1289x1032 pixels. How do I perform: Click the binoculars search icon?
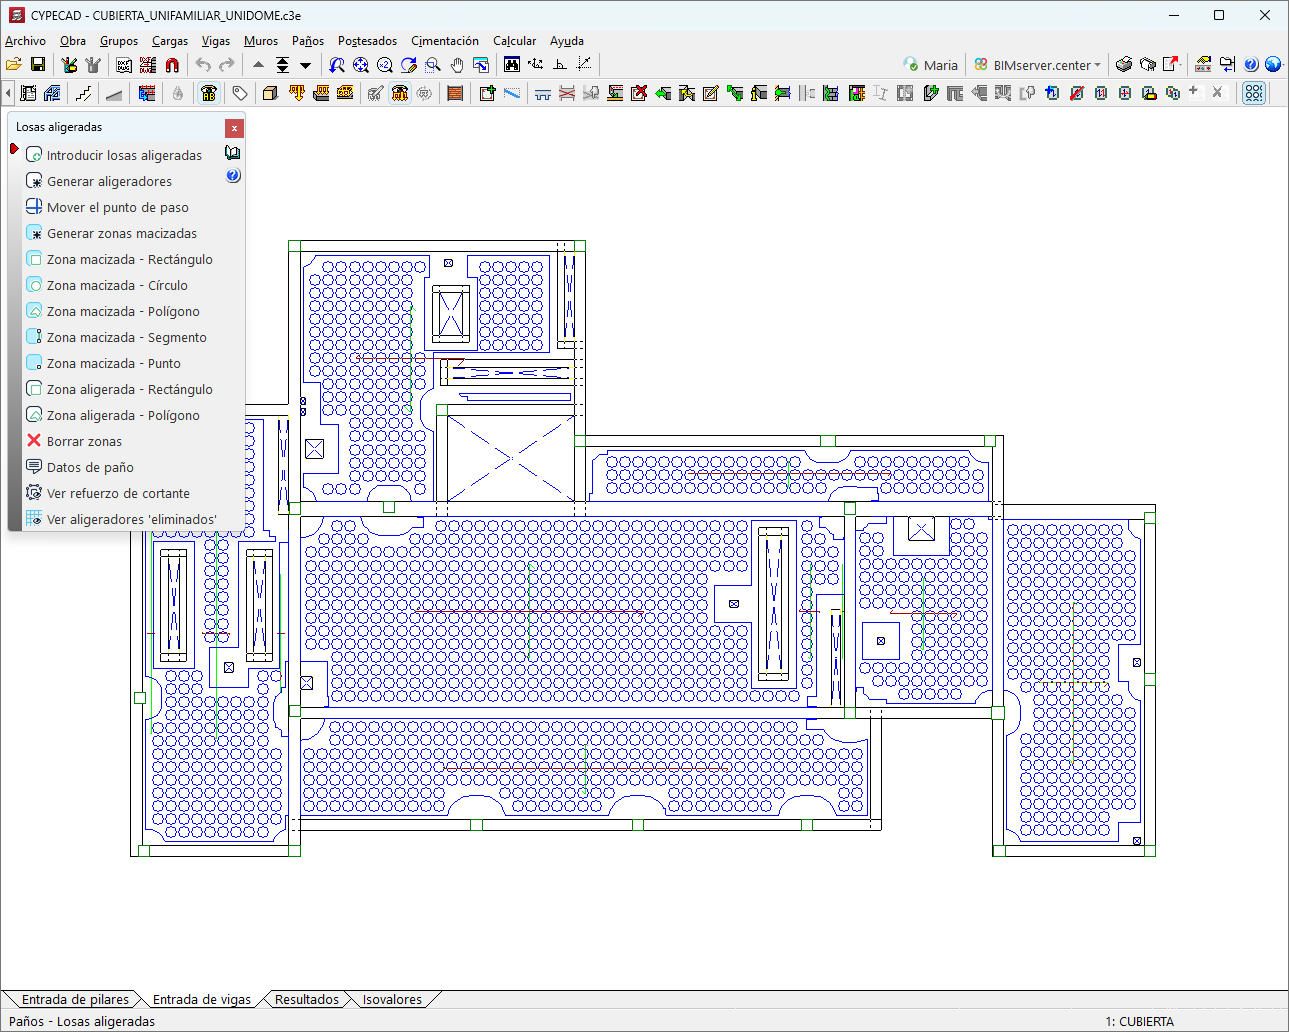(x=512, y=65)
